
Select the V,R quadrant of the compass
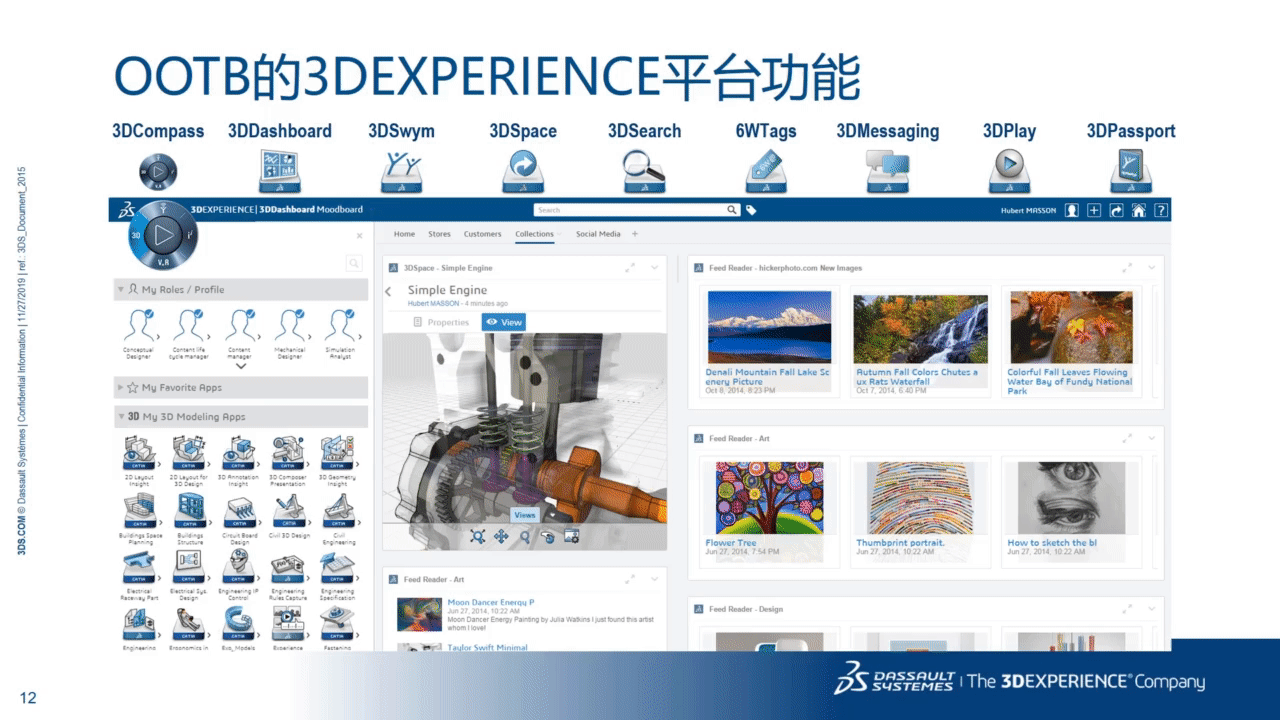tap(162, 263)
